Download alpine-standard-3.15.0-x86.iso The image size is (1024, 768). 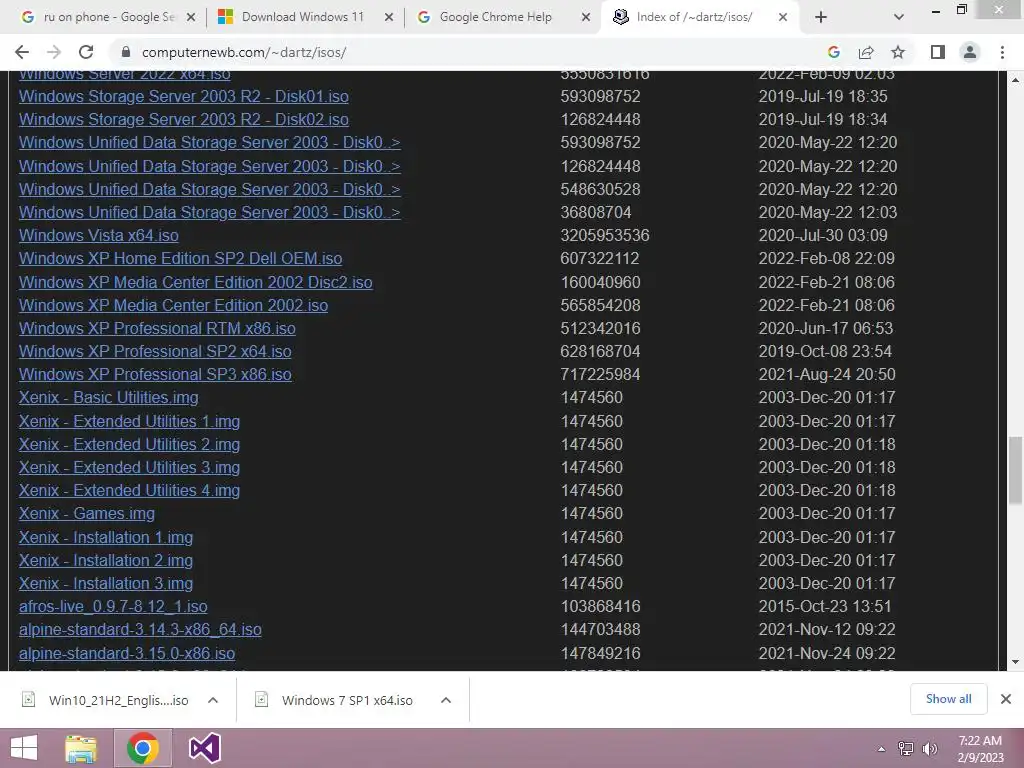[x=127, y=653]
